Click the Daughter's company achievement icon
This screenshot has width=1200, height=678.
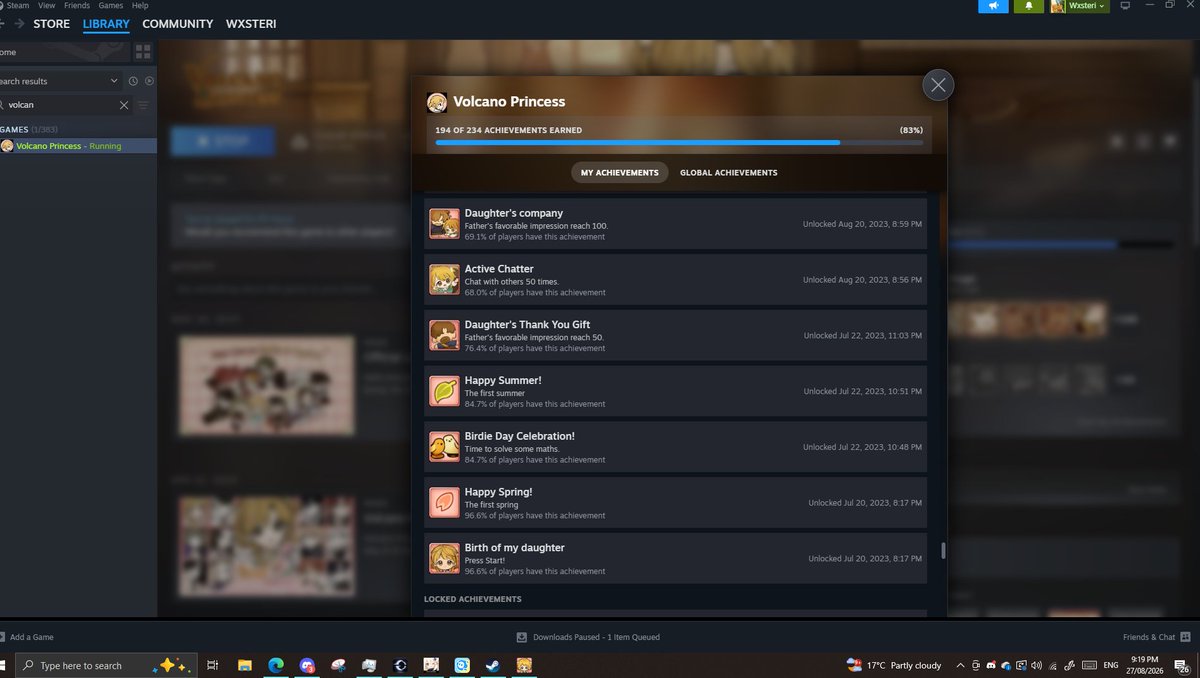(444, 224)
